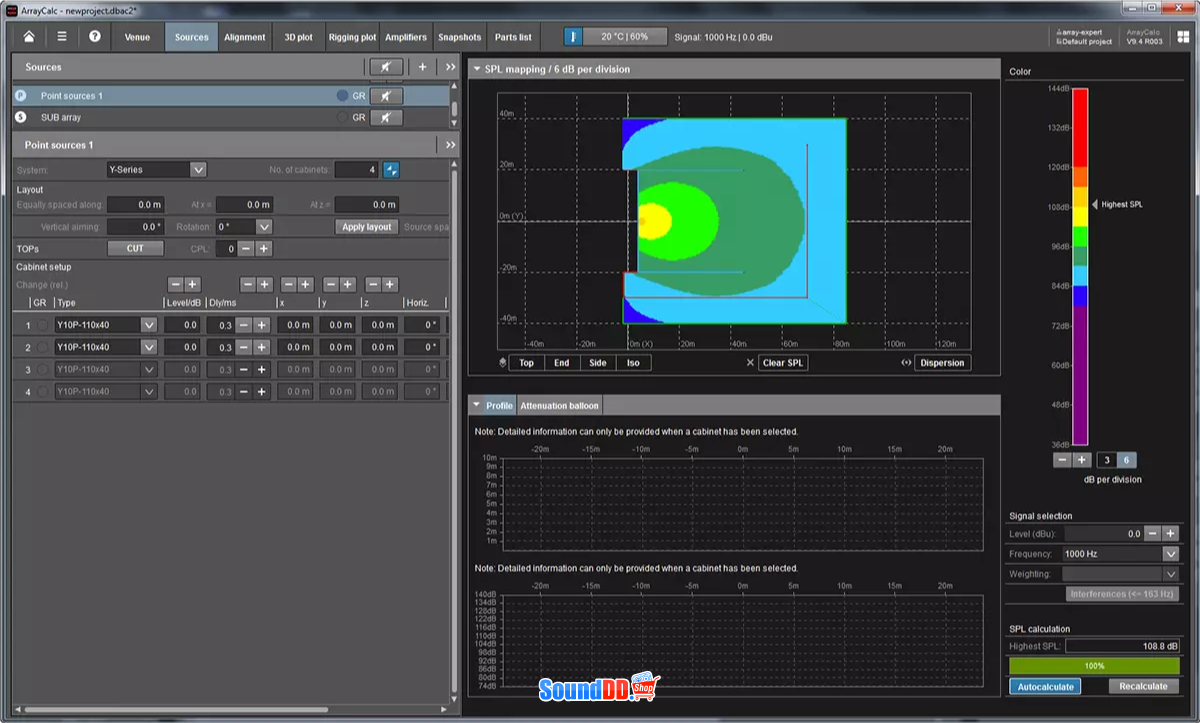Select GR radio for cabinet 1
1200x723 pixels.
click(x=42, y=325)
